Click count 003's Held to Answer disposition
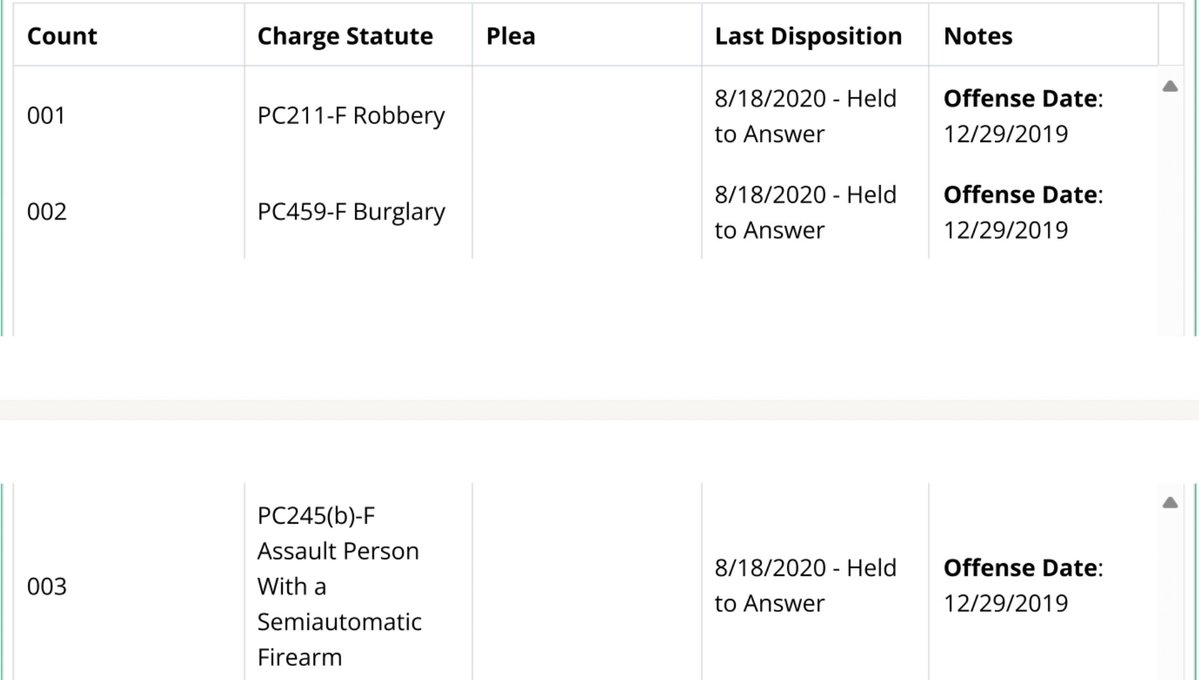Viewport: 1199px width, 680px height. tap(805, 586)
